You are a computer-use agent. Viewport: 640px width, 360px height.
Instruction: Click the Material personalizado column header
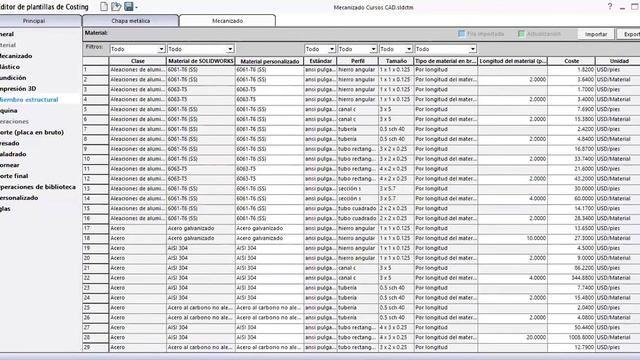(269, 61)
